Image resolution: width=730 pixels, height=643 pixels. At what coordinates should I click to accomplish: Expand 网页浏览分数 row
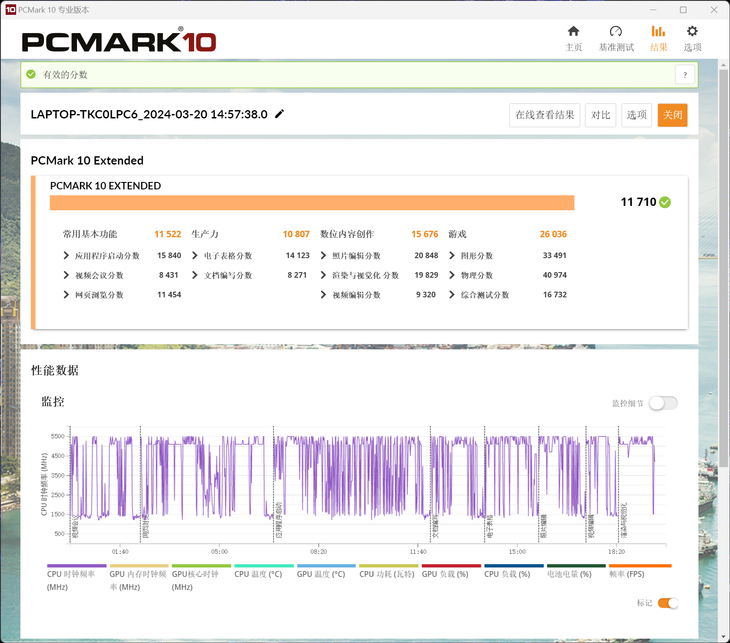point(66,295)
